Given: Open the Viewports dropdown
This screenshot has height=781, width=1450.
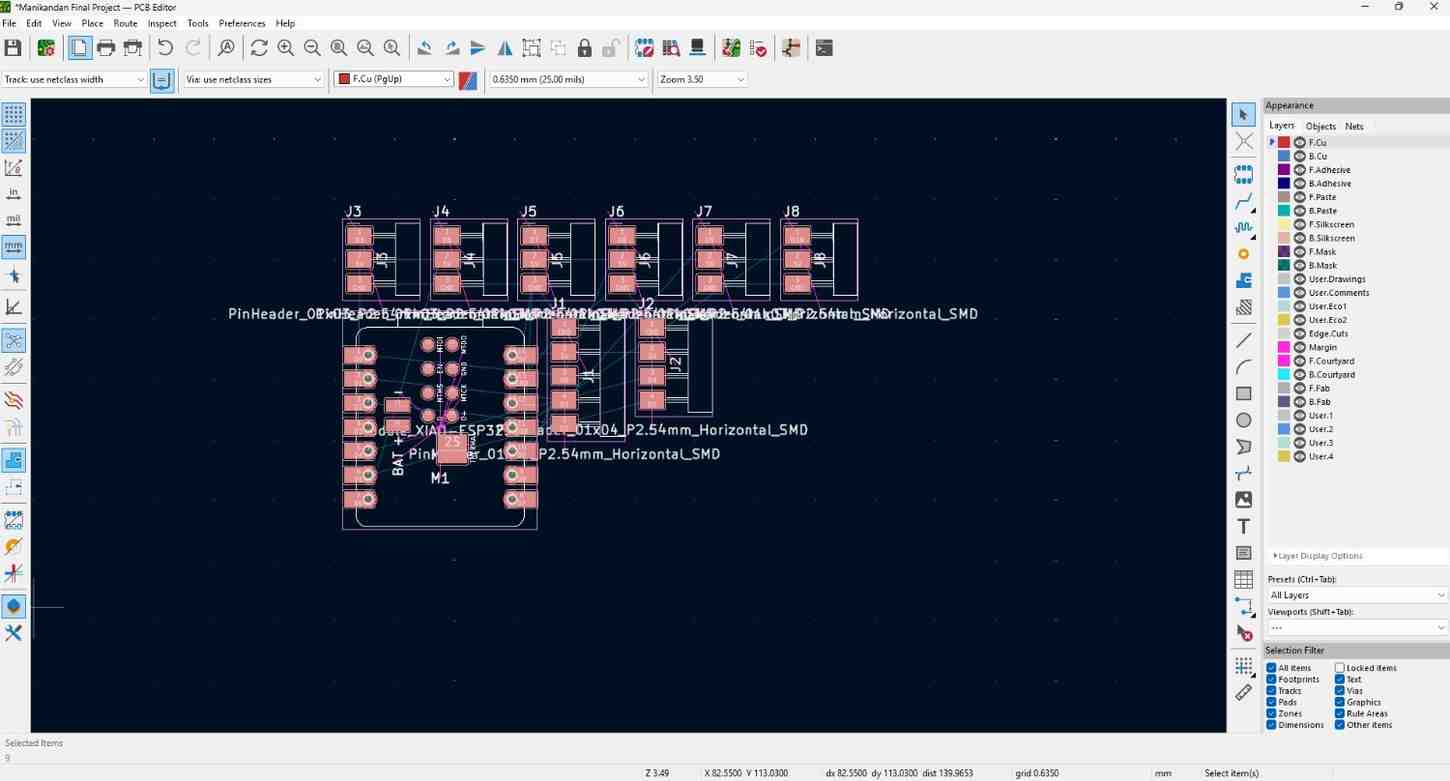Looking at the screenshot, I should point(1357,628).
